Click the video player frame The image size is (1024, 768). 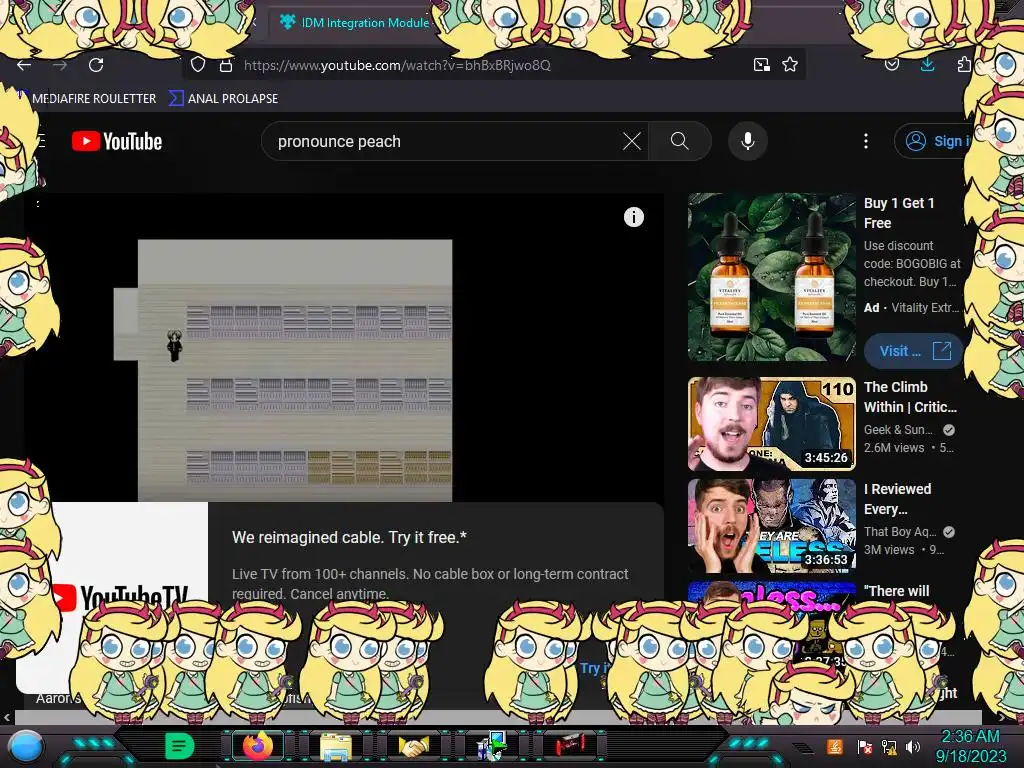tap(344, 347)
